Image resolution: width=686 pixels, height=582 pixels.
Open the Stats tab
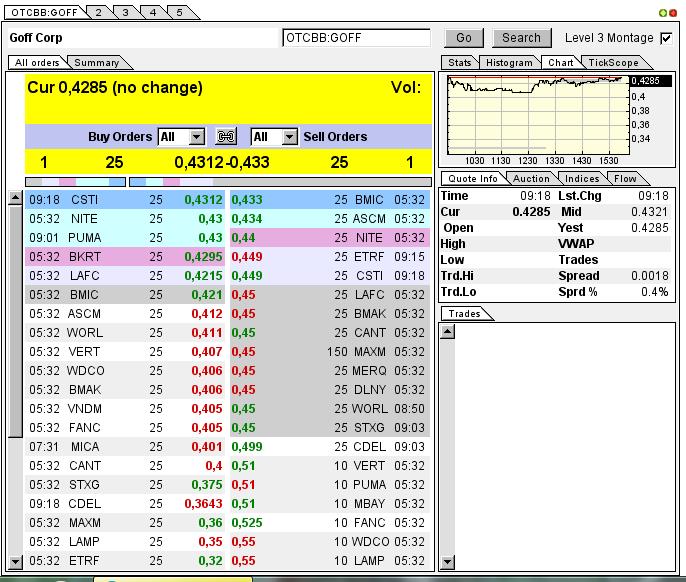tap(459, 63)
